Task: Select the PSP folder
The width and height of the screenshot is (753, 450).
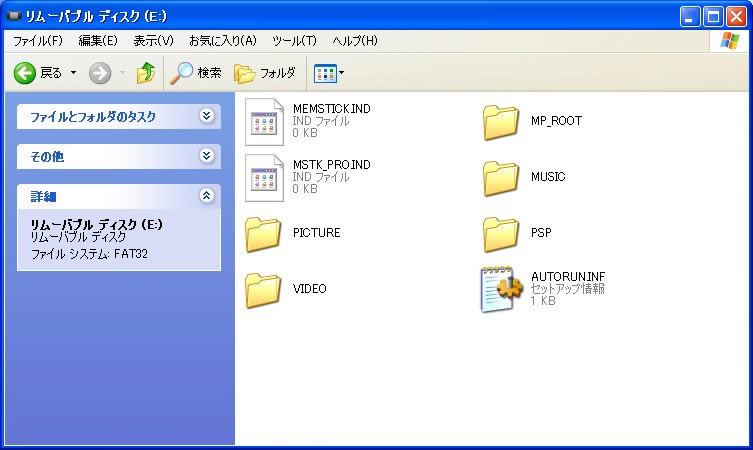Action: [x=501, y=233]
